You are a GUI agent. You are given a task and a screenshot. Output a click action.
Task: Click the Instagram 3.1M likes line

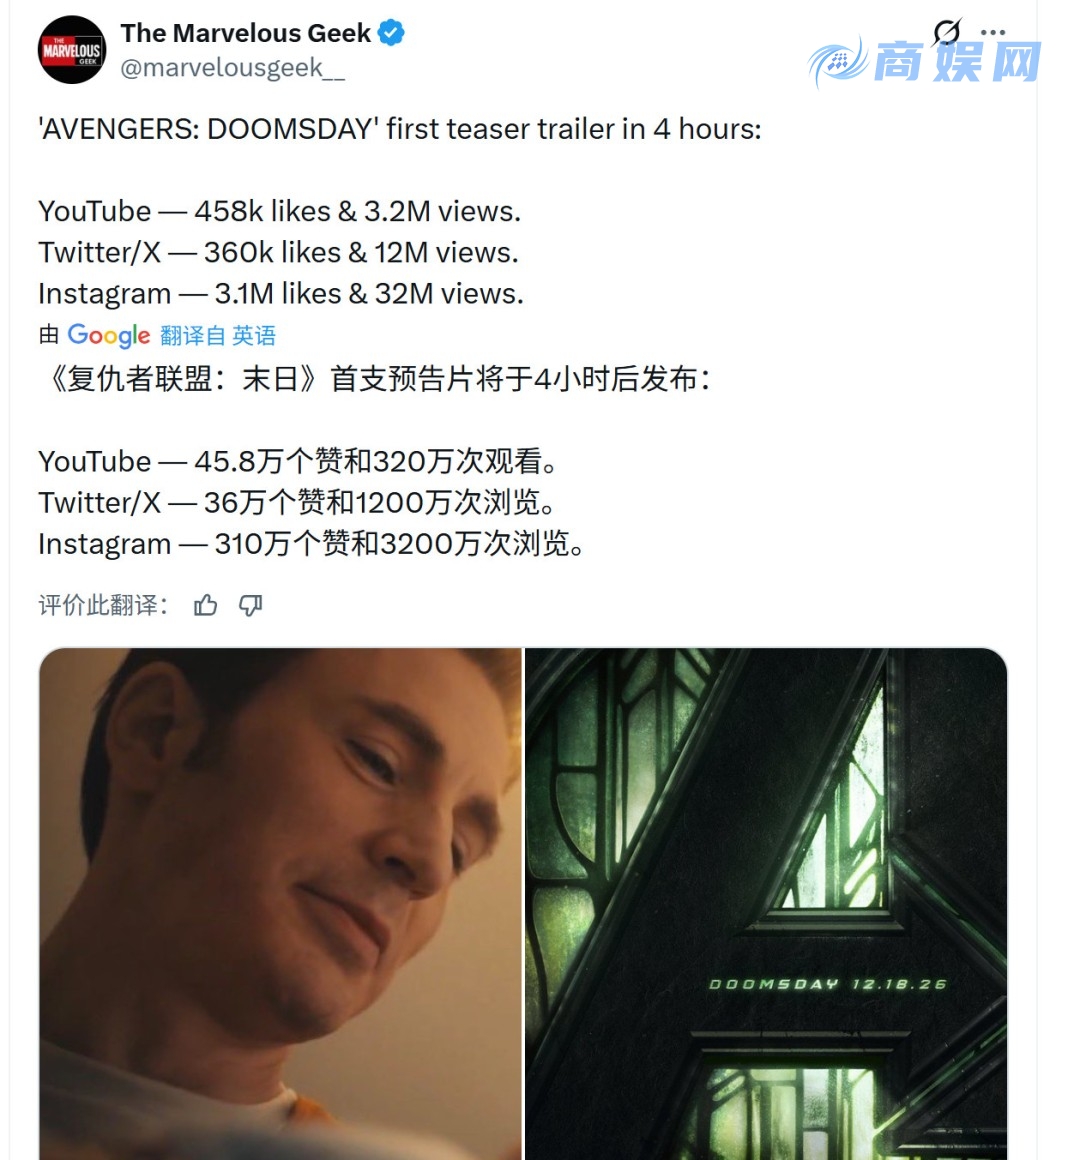[x=281, y=294]
